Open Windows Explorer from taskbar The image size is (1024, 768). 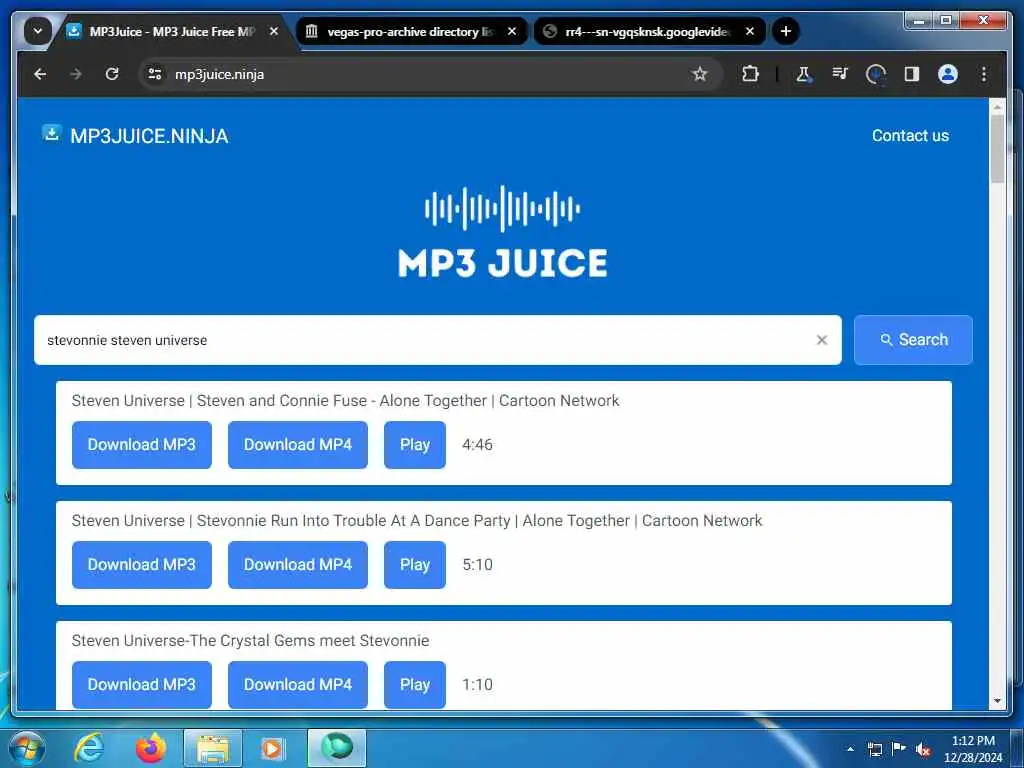pyautogui.click(x=213, y=748)
